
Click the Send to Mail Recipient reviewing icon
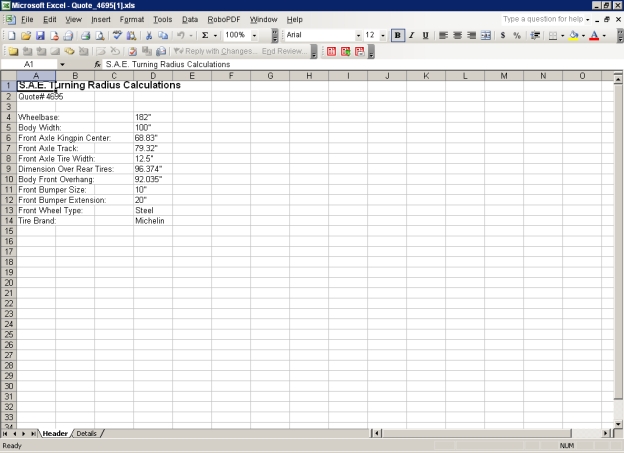point(161,51)
